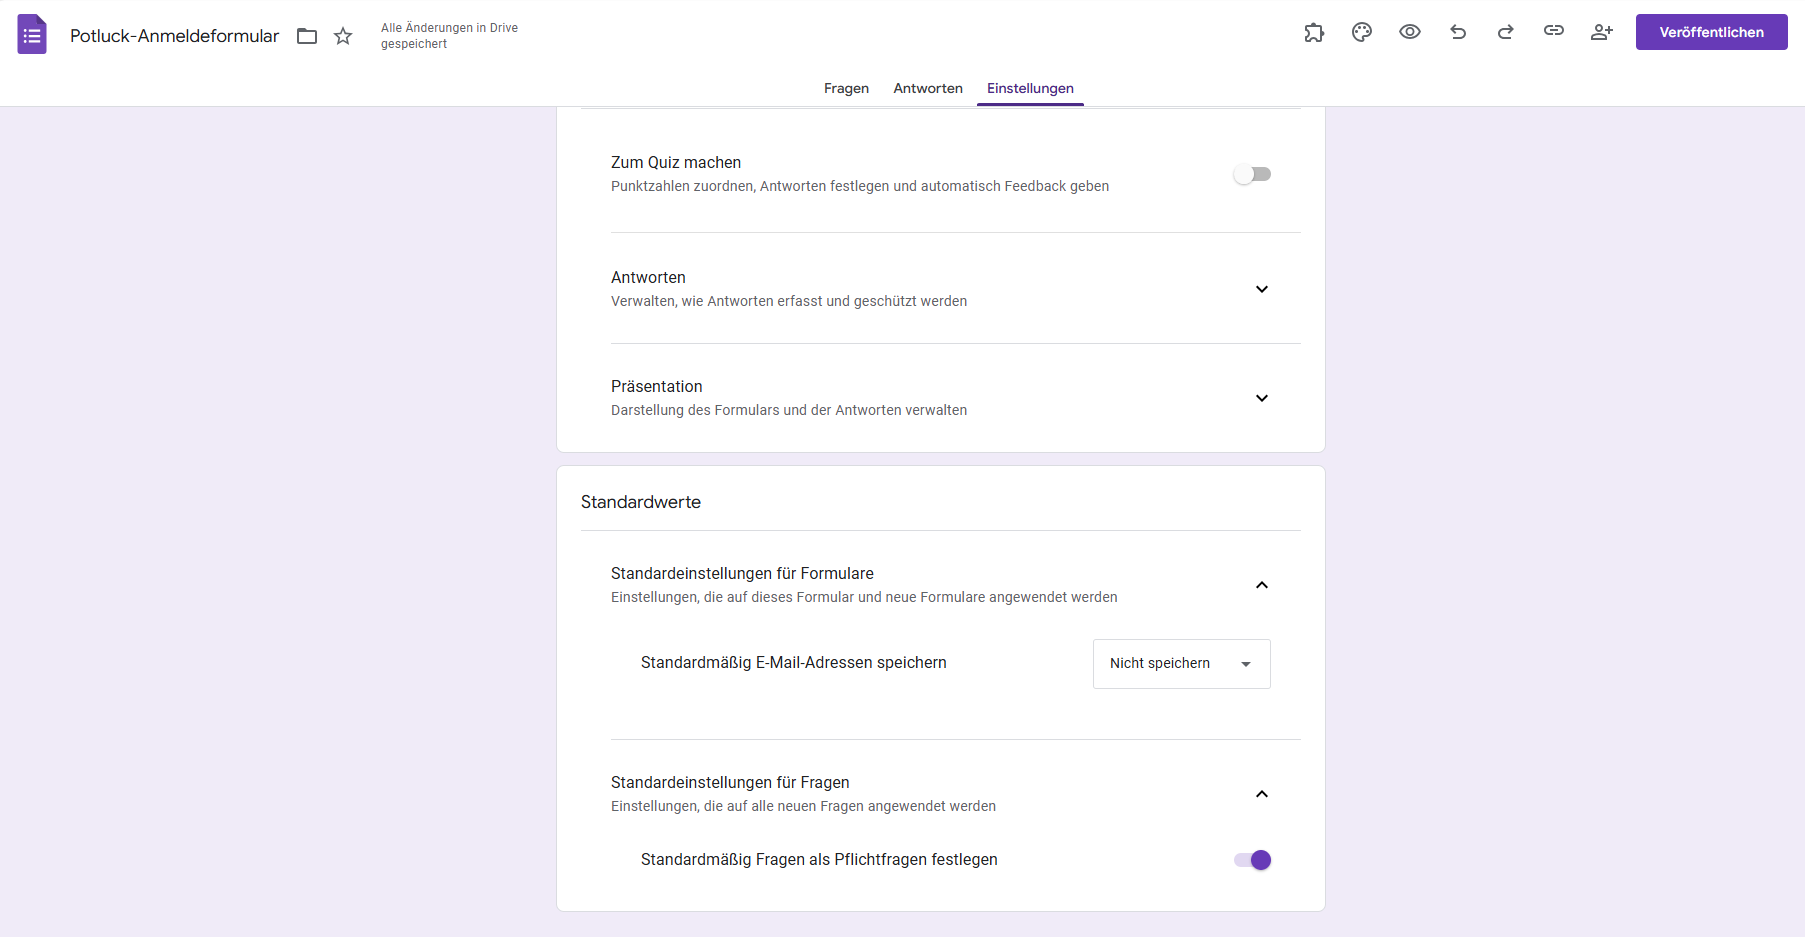Click the form title Potluck-Anmeldeformular
Image resolution: width=1805 pixels, height=937 pixels.
pyautogui.click(x=174, y=36)
